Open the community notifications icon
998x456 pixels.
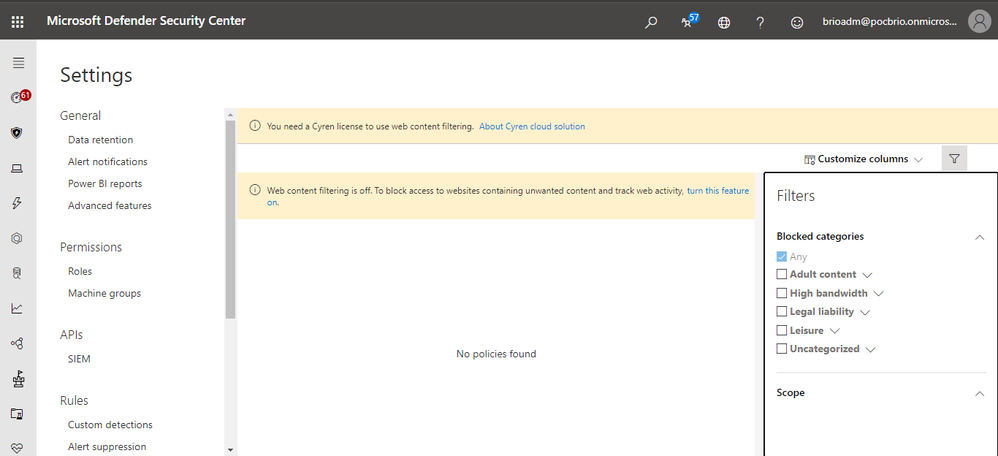point(688,22)
